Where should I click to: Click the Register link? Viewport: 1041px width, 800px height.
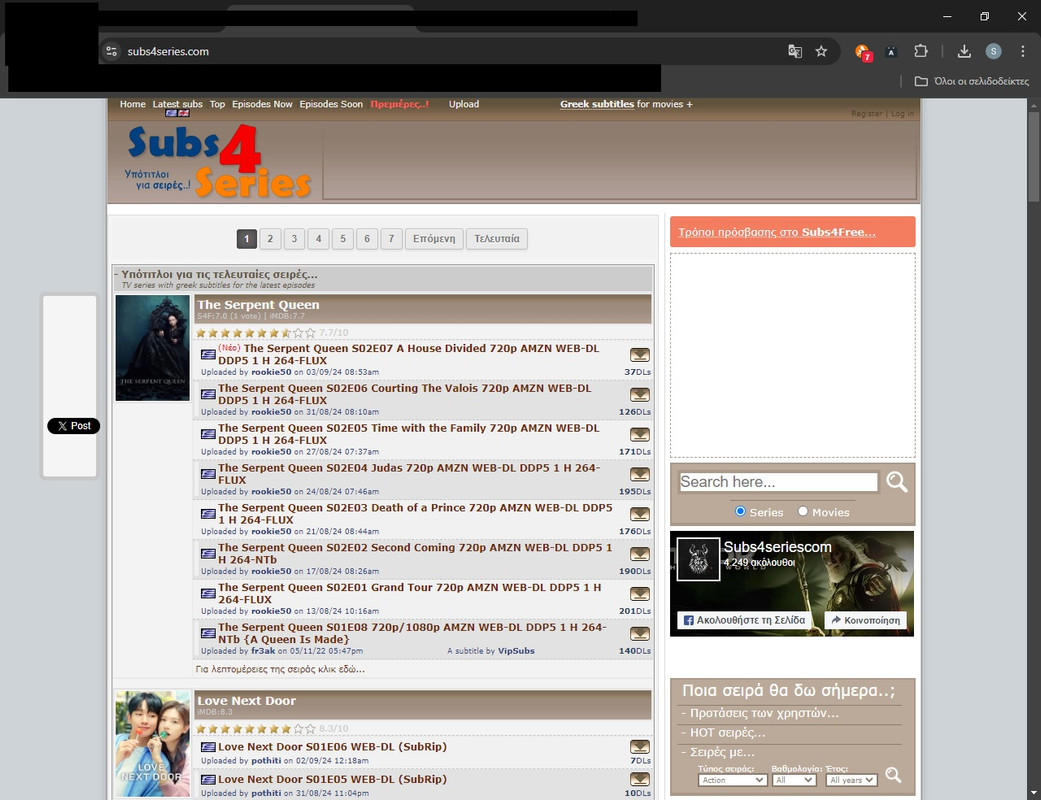tap(866, 114)
